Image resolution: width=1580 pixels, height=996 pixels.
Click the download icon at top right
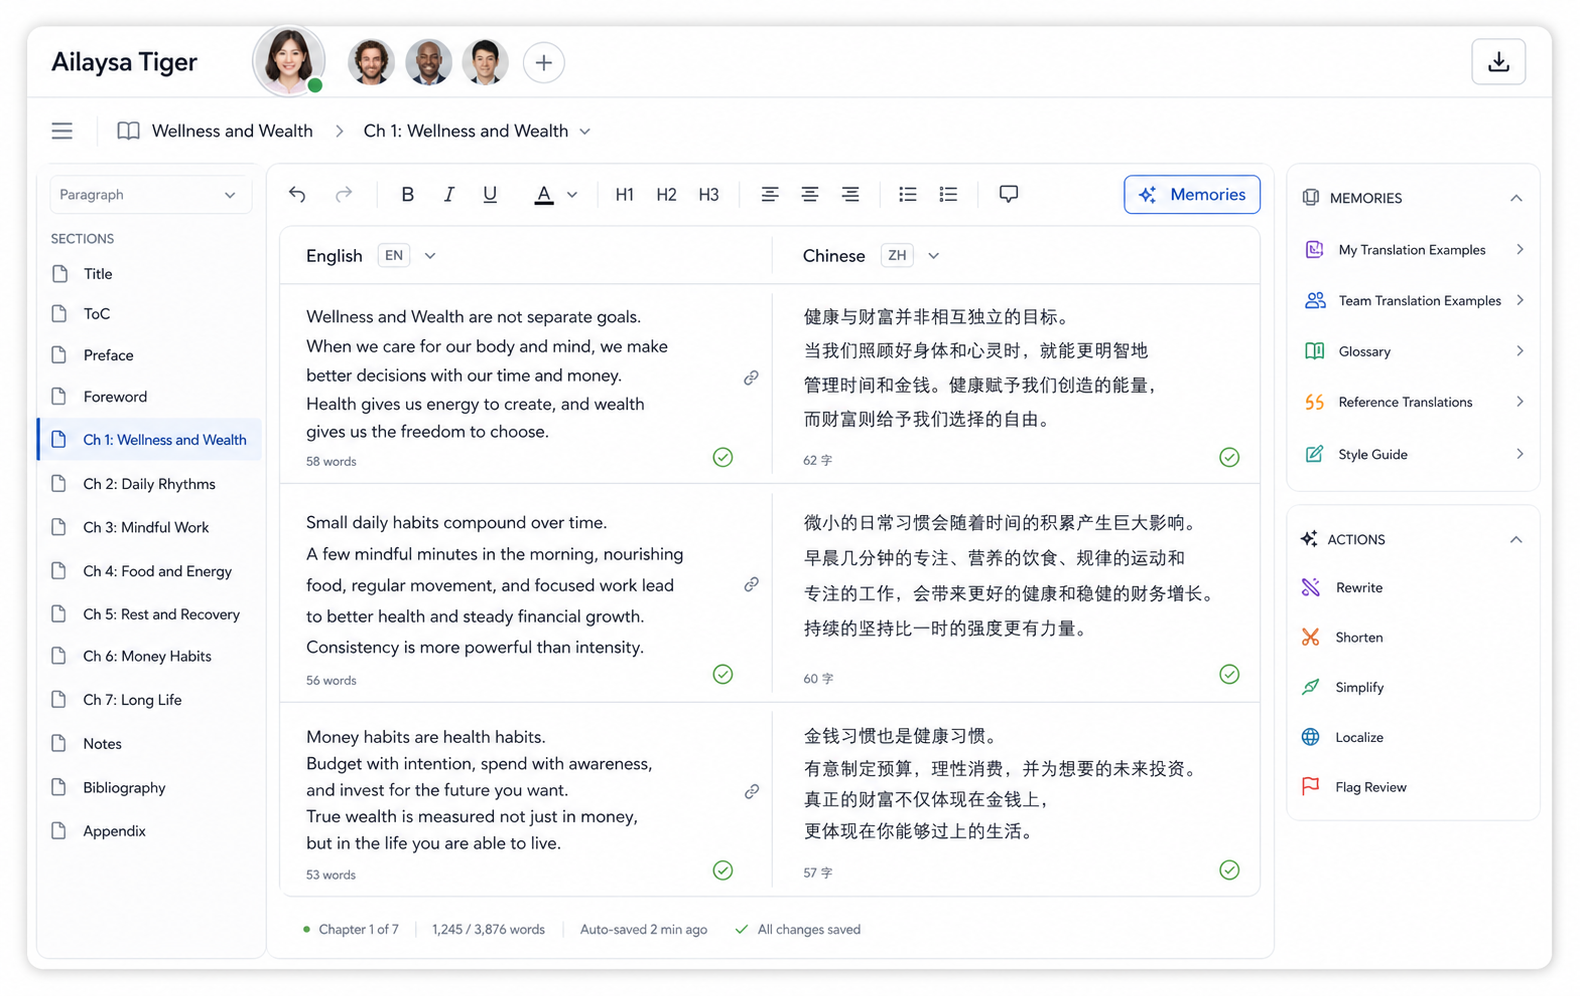(x=1497, y=62)
